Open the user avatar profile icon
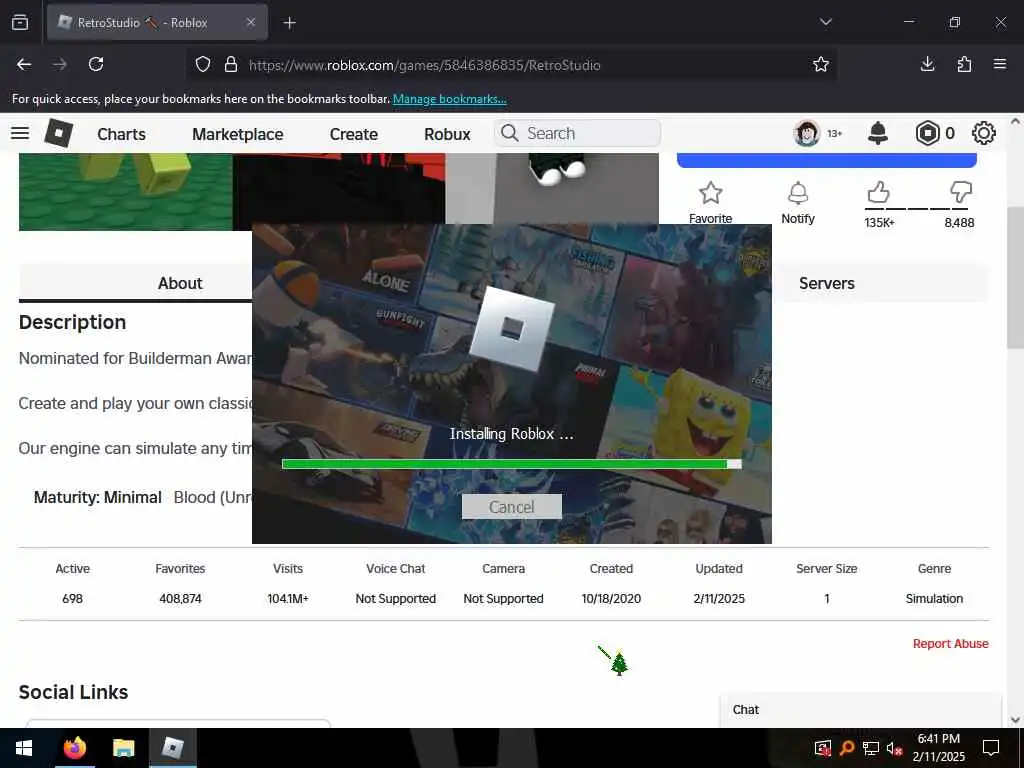 [x=807, y=133]
